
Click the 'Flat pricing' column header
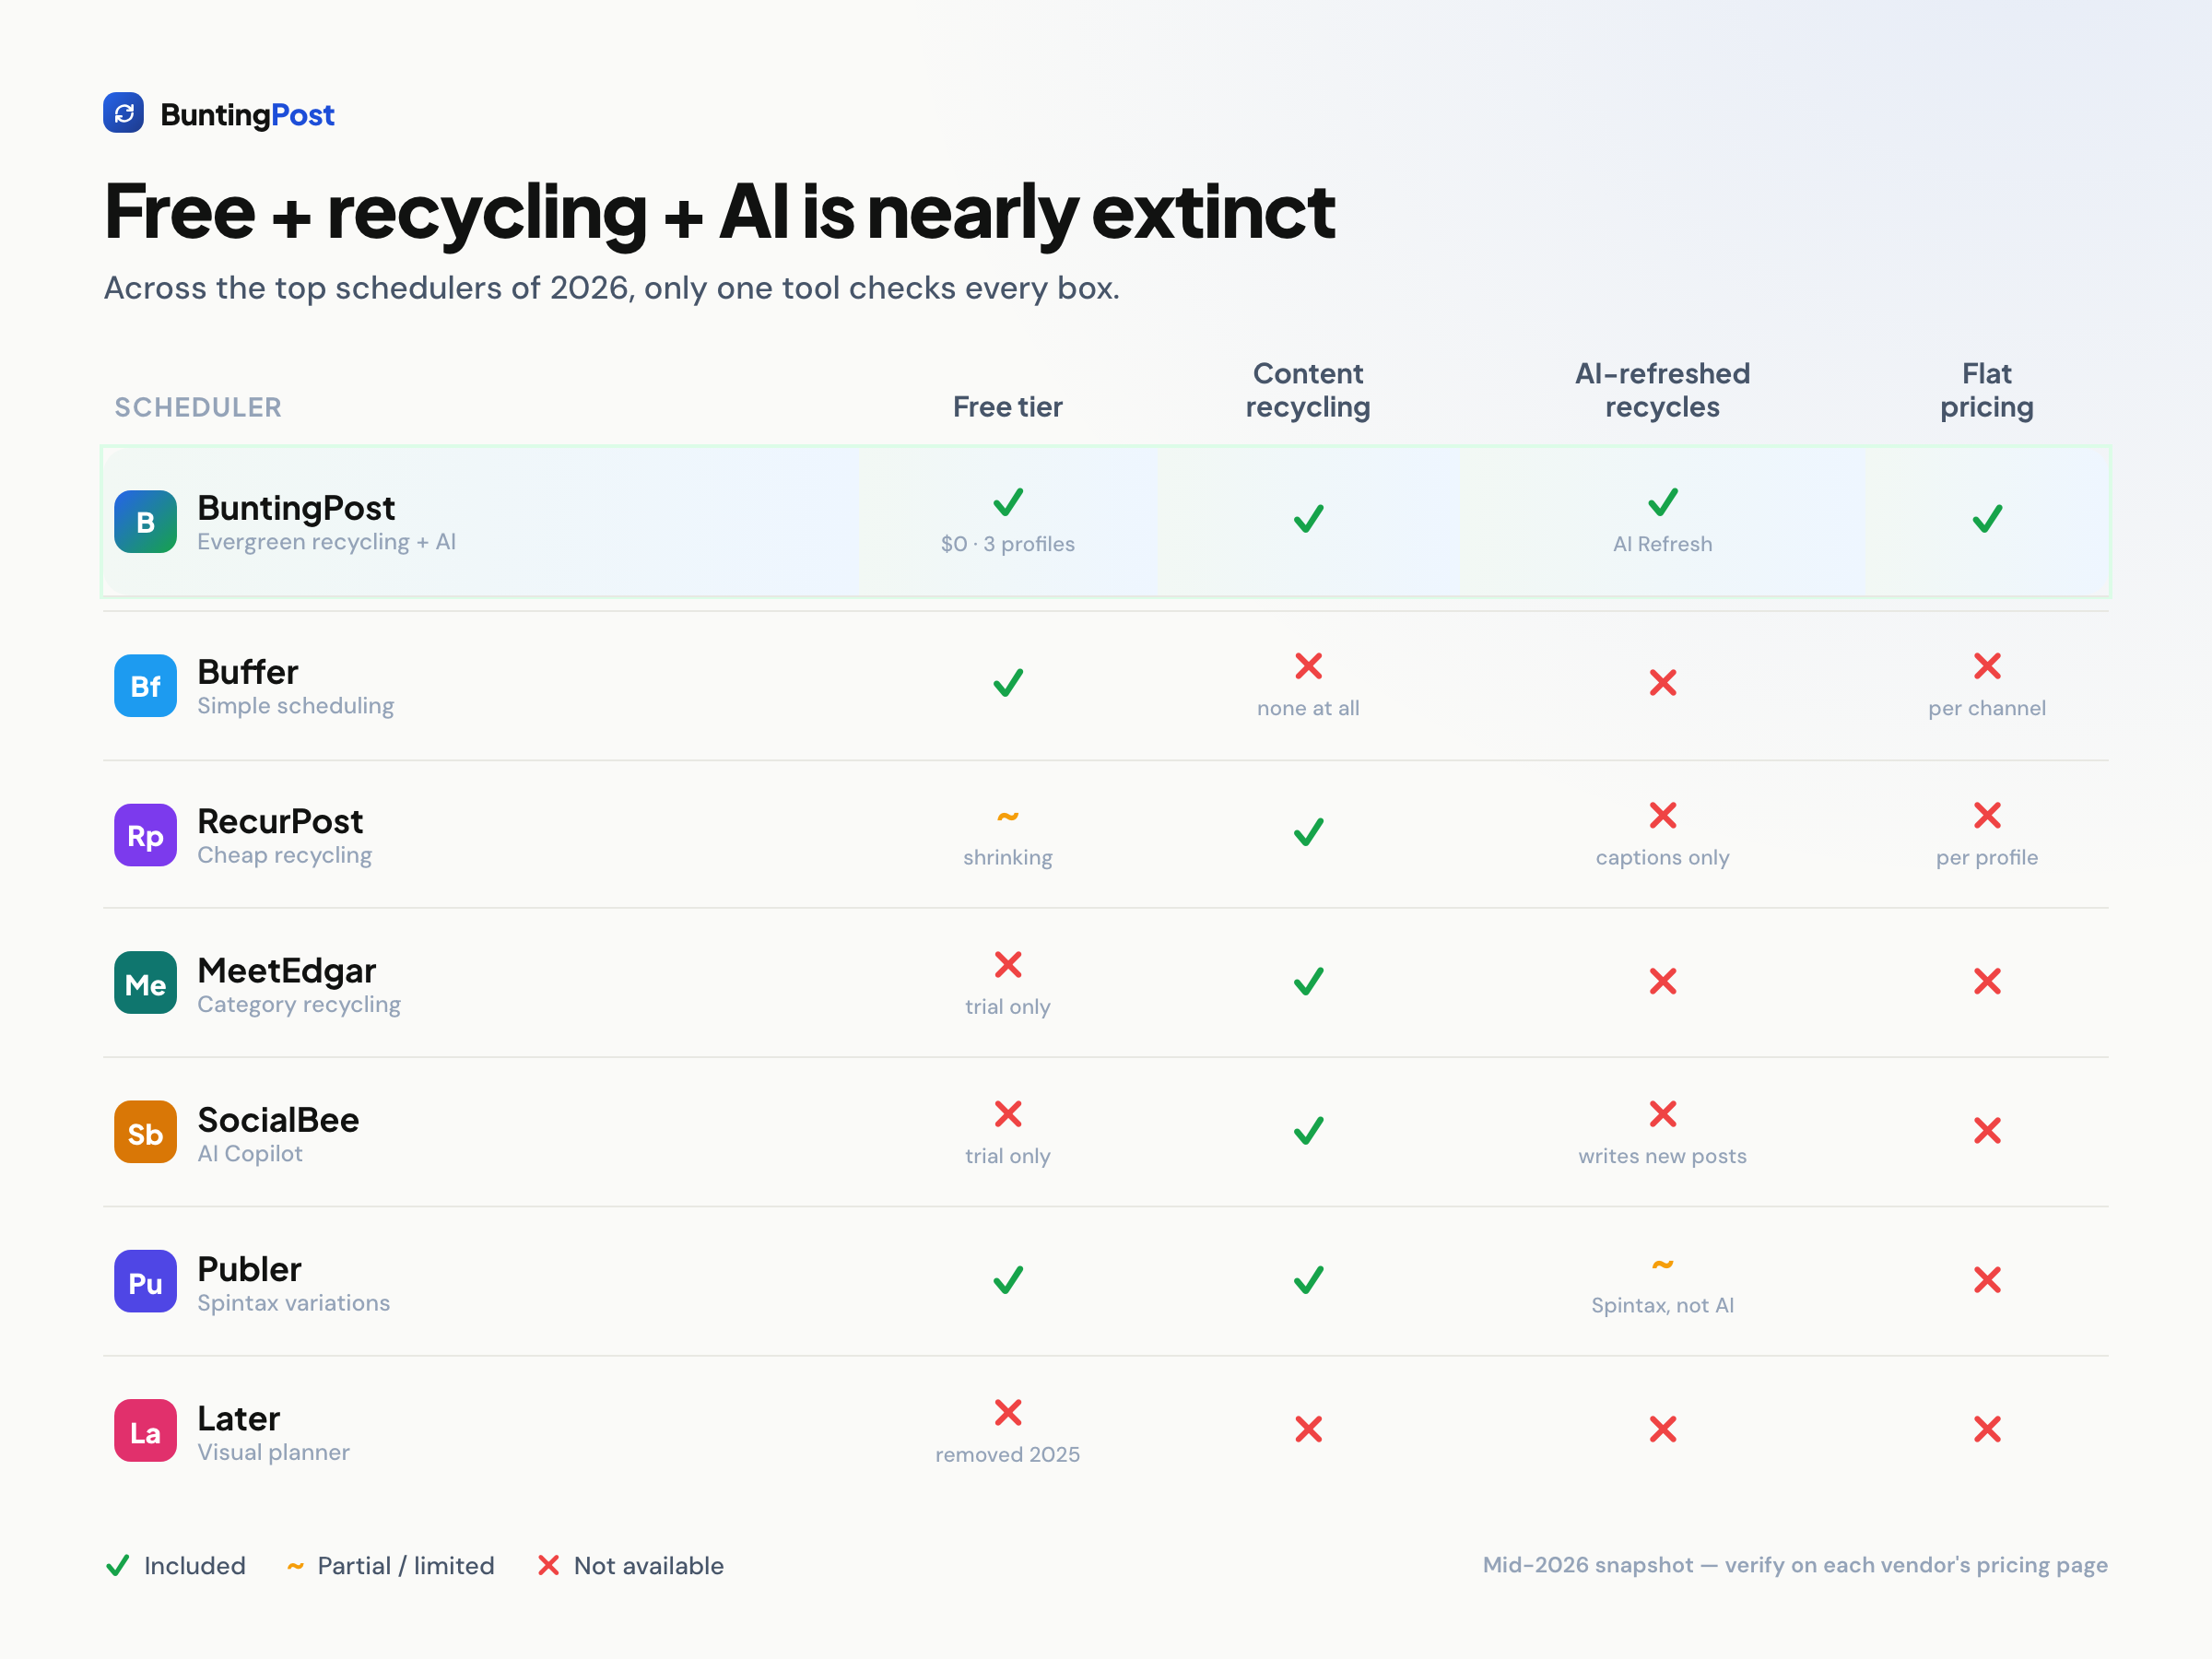(x=1987, y=390)
